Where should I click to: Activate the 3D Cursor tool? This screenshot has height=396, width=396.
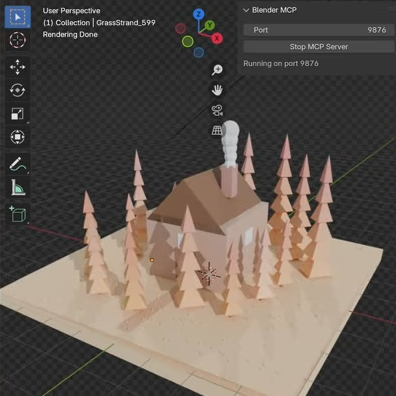[18, 40]
